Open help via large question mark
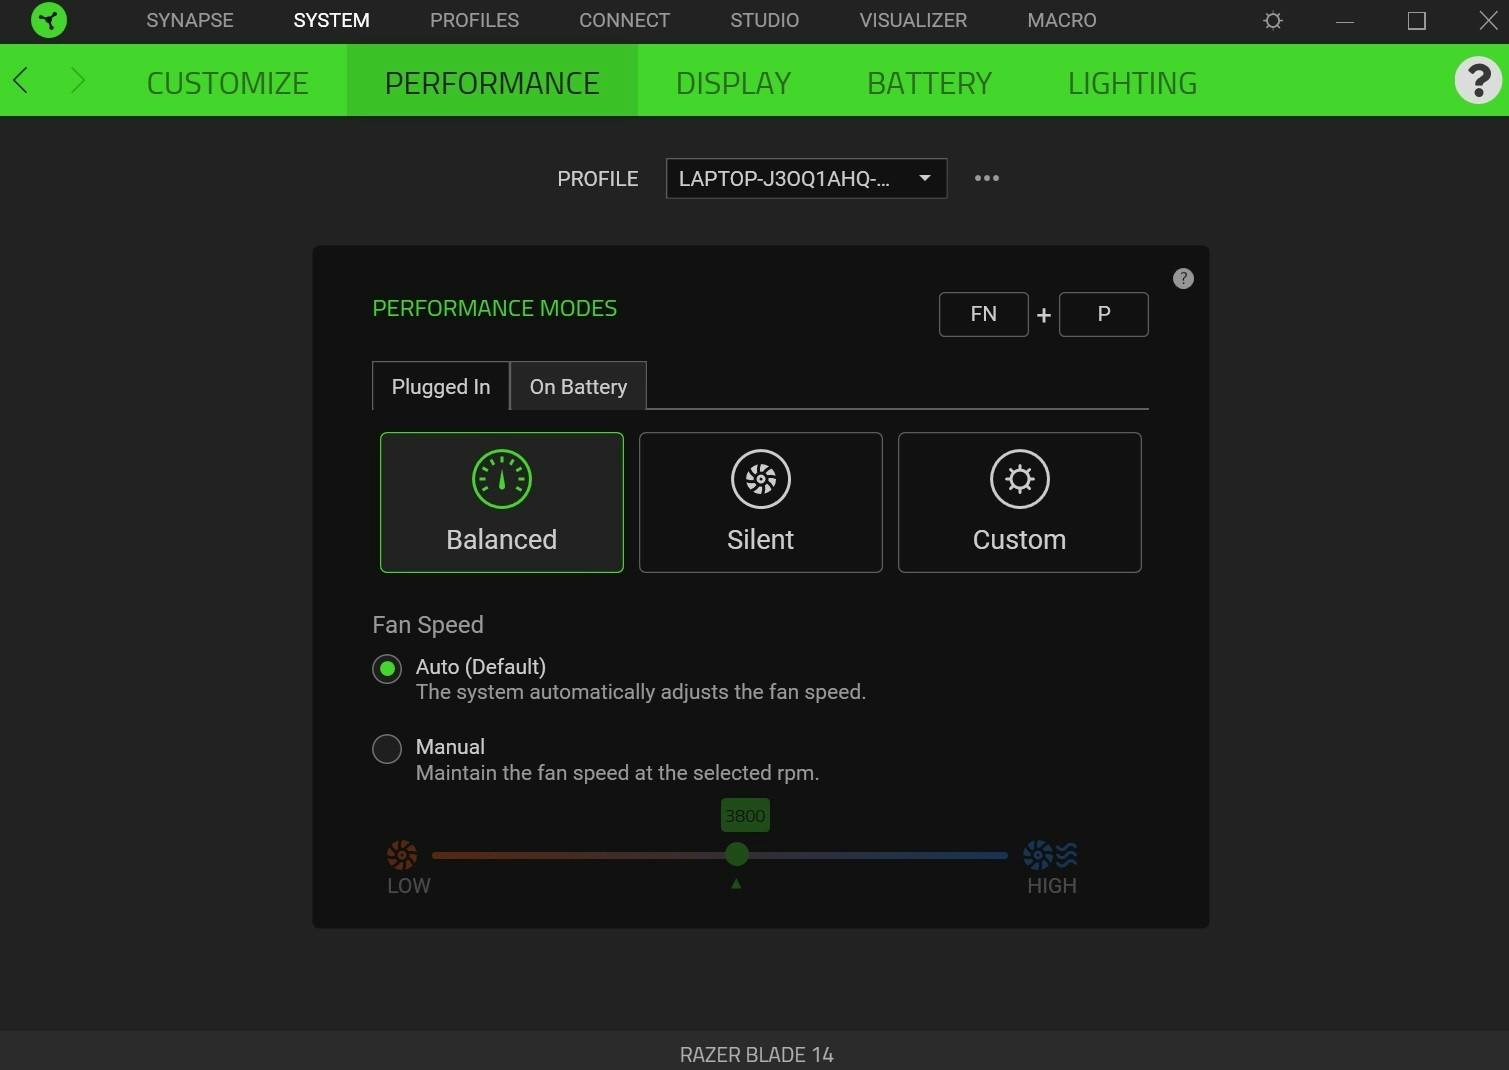 click(x=1478, y=80)
